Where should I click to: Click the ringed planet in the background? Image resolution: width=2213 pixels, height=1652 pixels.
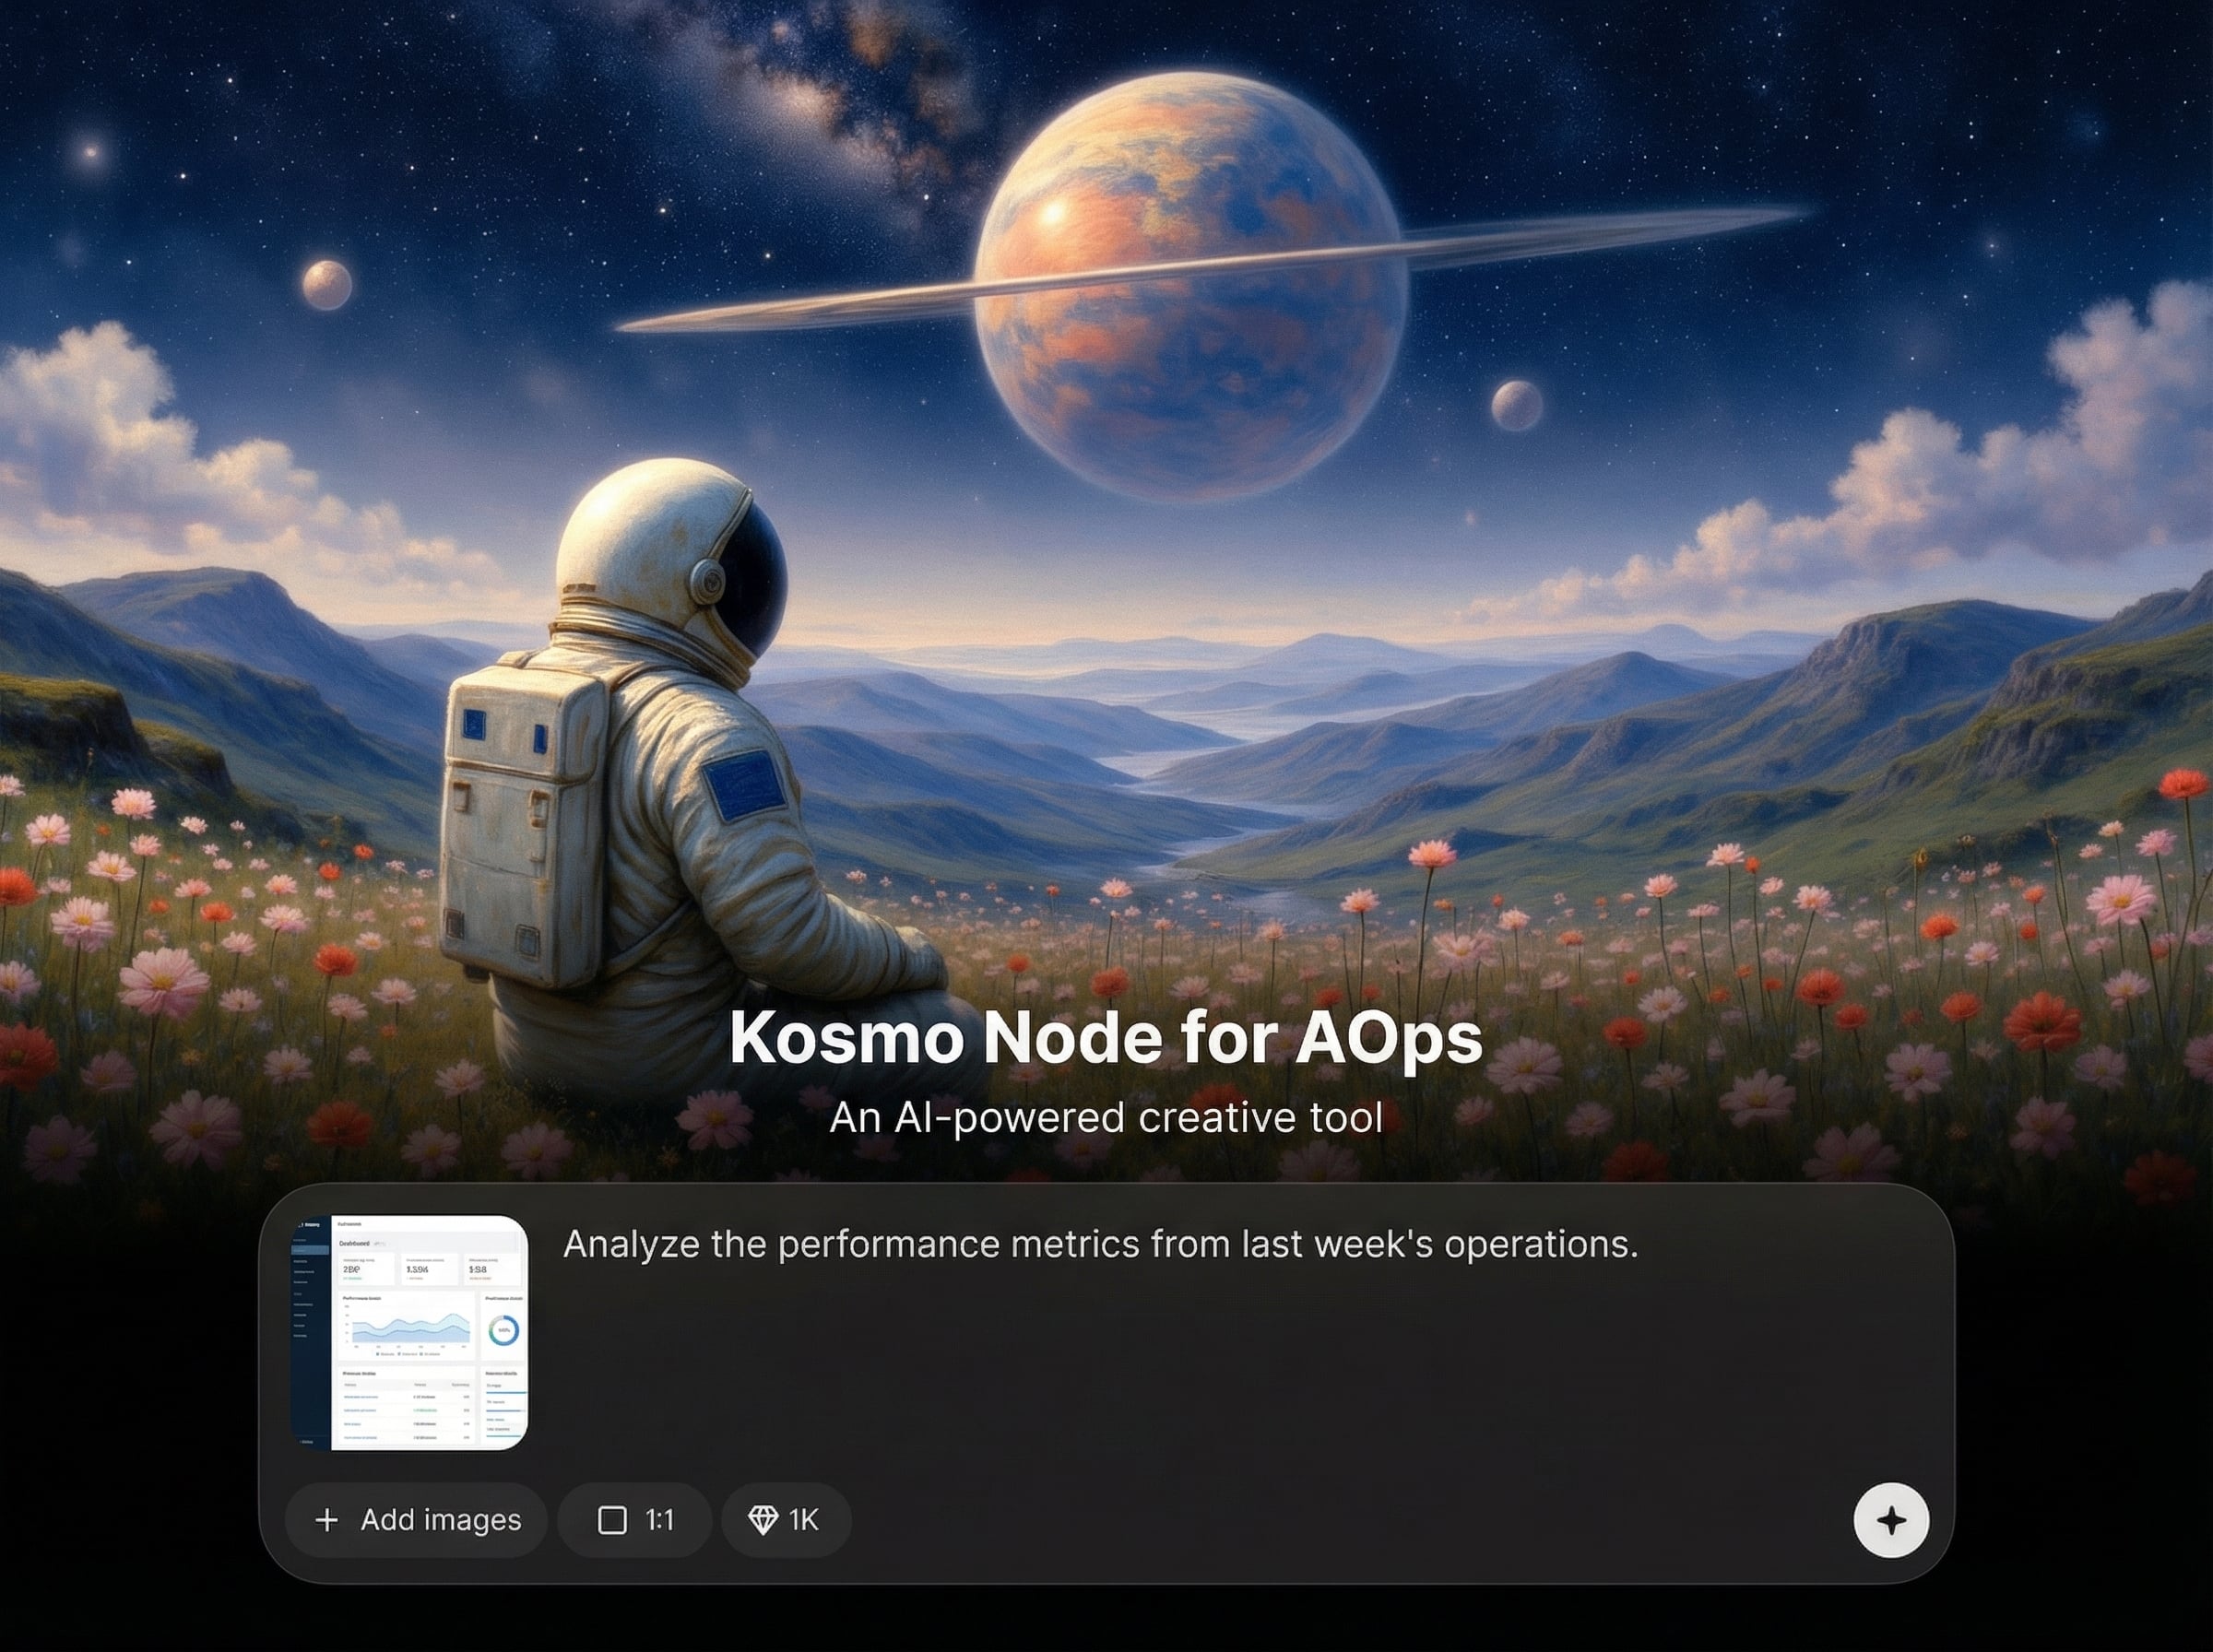1192,286
